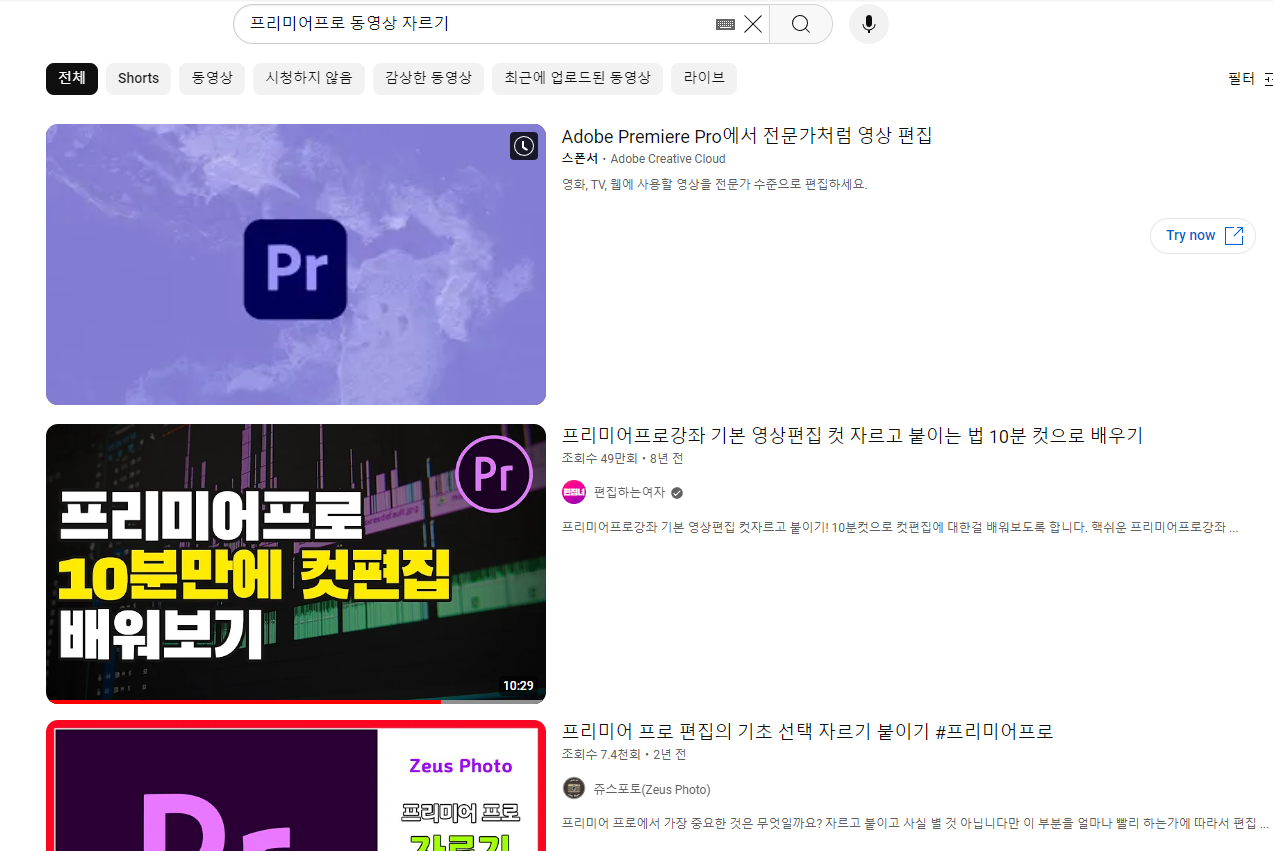Click description starting 프리미어 프로에서 가장 중요한
Screen dimensions: 1273x851
click(x=915, y=823)
